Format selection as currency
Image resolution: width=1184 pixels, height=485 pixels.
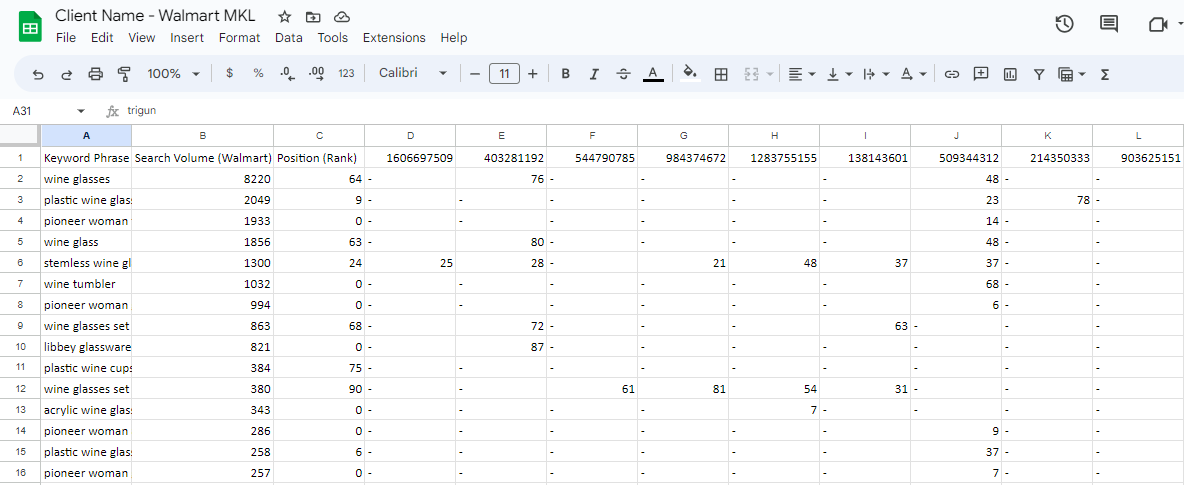point(230,74)
